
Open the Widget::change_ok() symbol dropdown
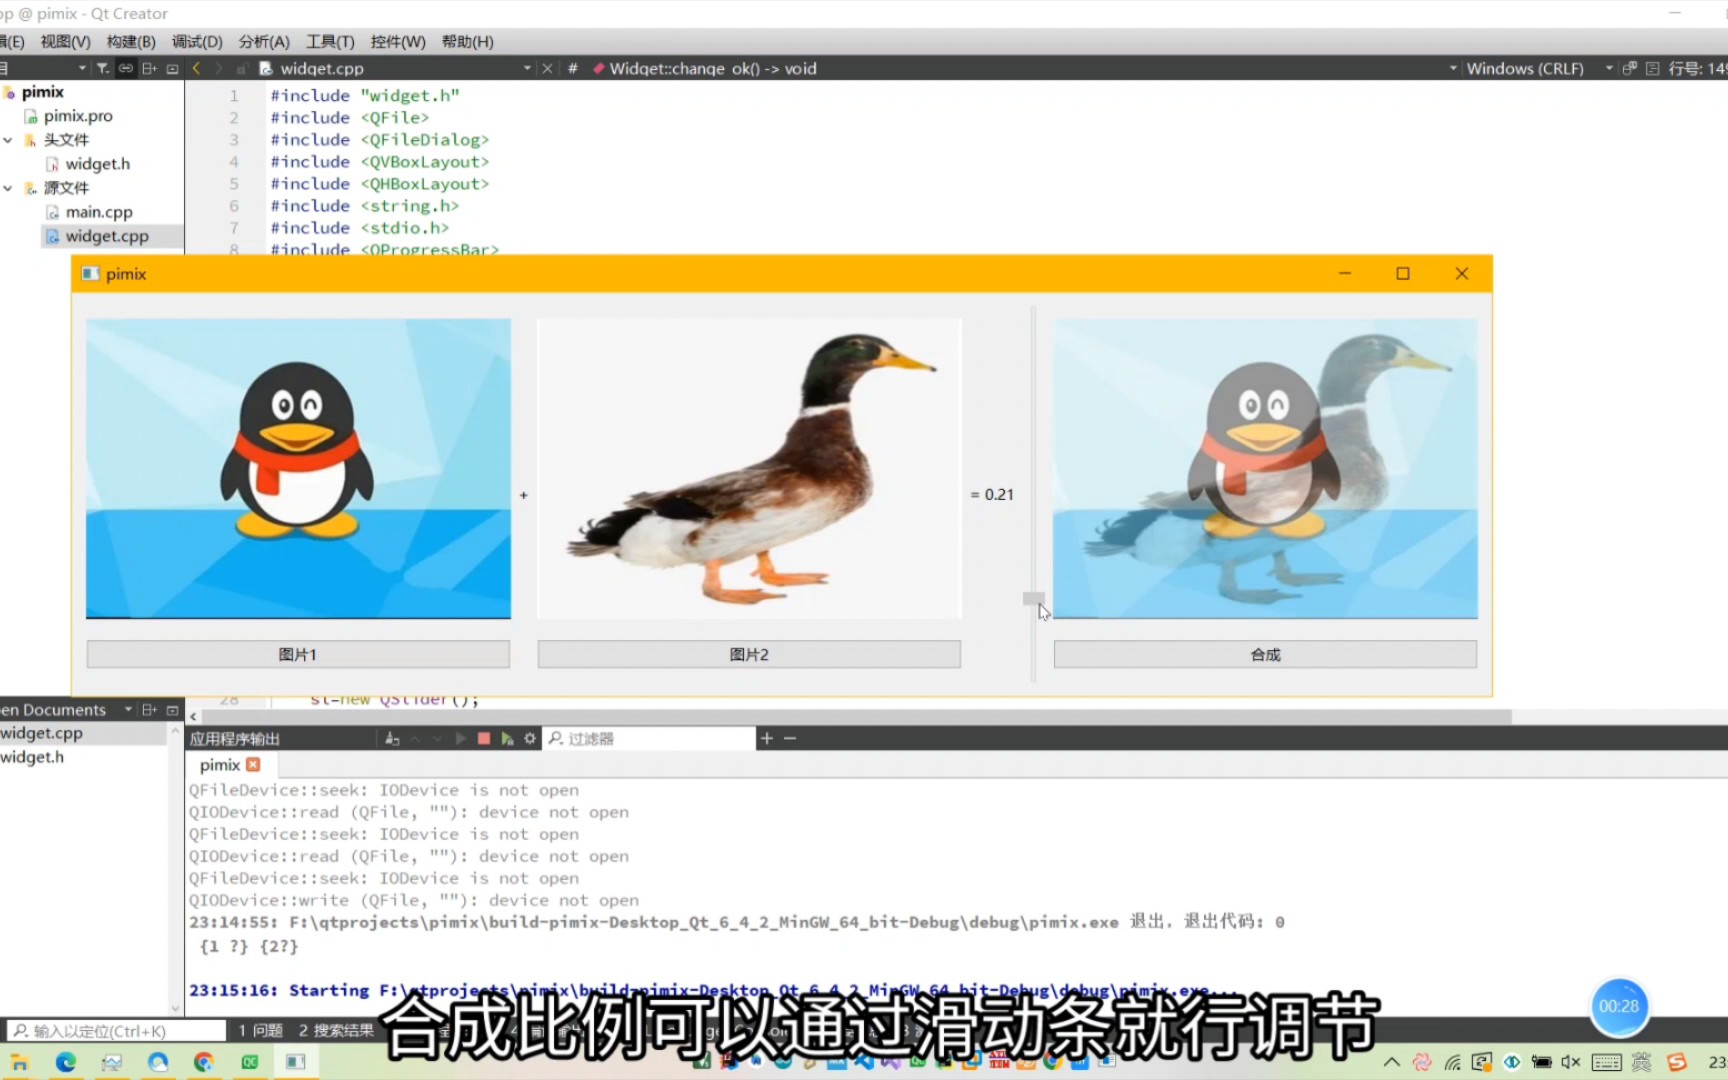[x=1453, y=68]
